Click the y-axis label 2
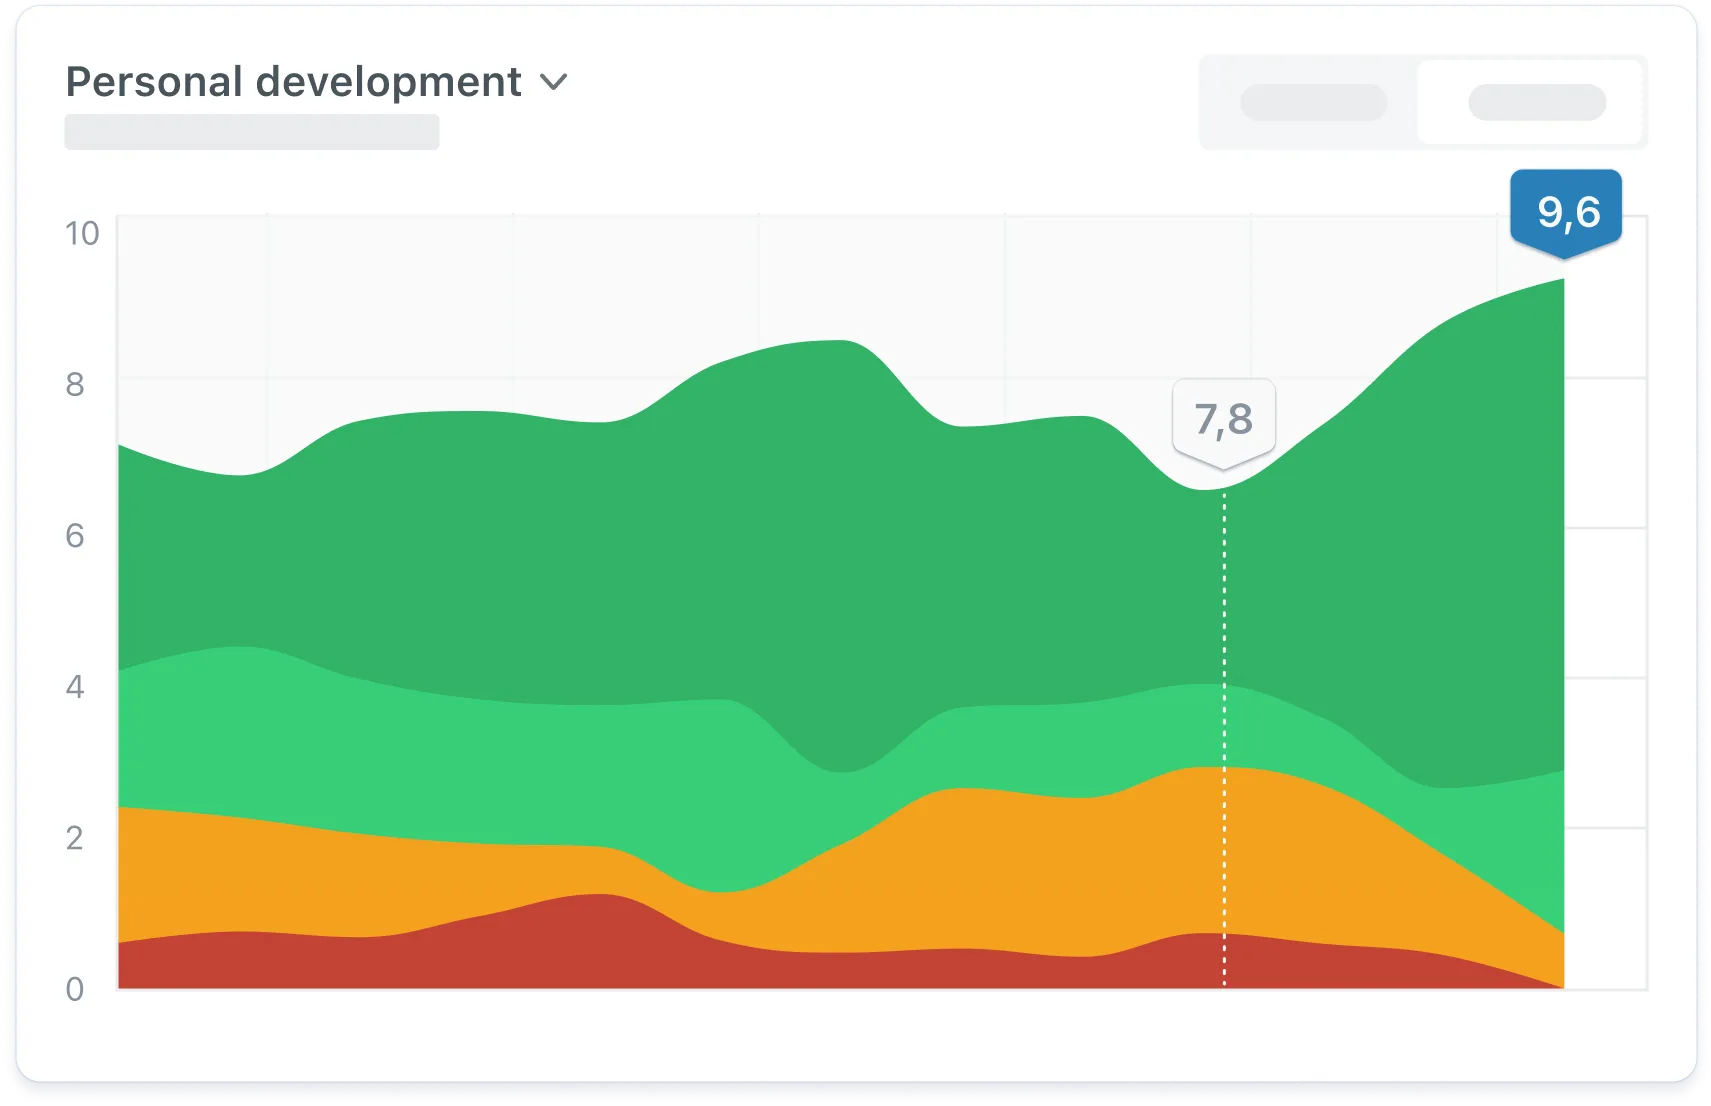This screenshot has height=1106, width=1711. pos(75,837)
